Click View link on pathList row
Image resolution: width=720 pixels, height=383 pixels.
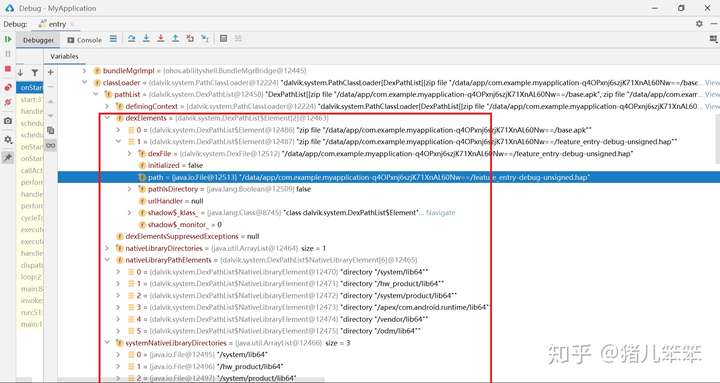click(712, 94)
